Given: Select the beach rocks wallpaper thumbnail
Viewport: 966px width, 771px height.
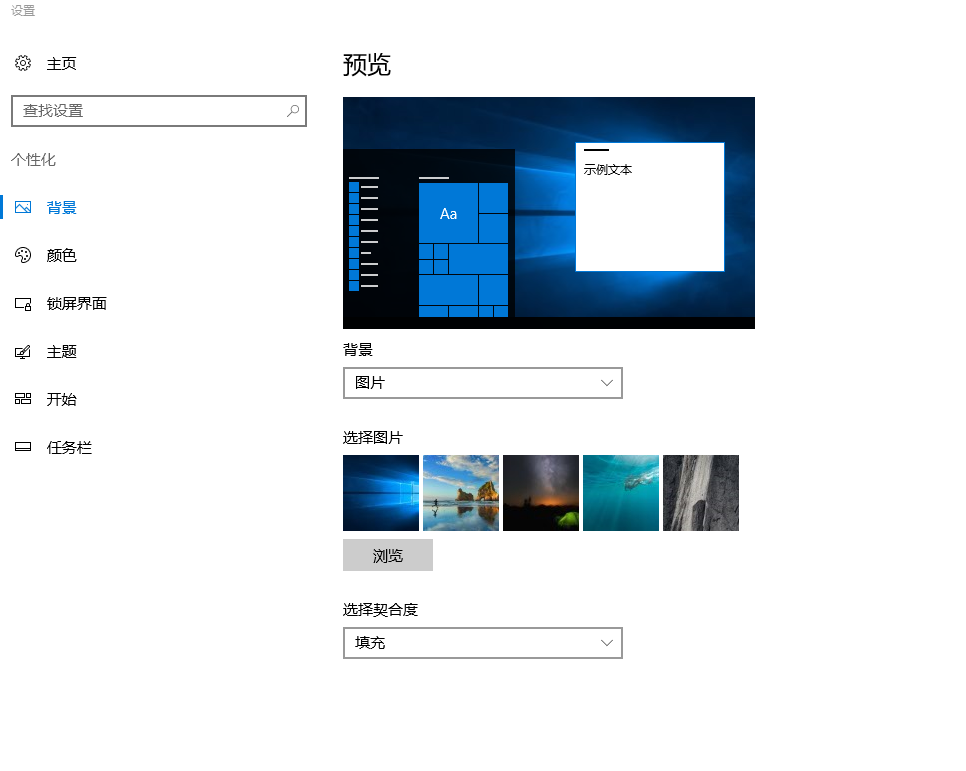Looking at the screenshot, I should click(461, 493).
